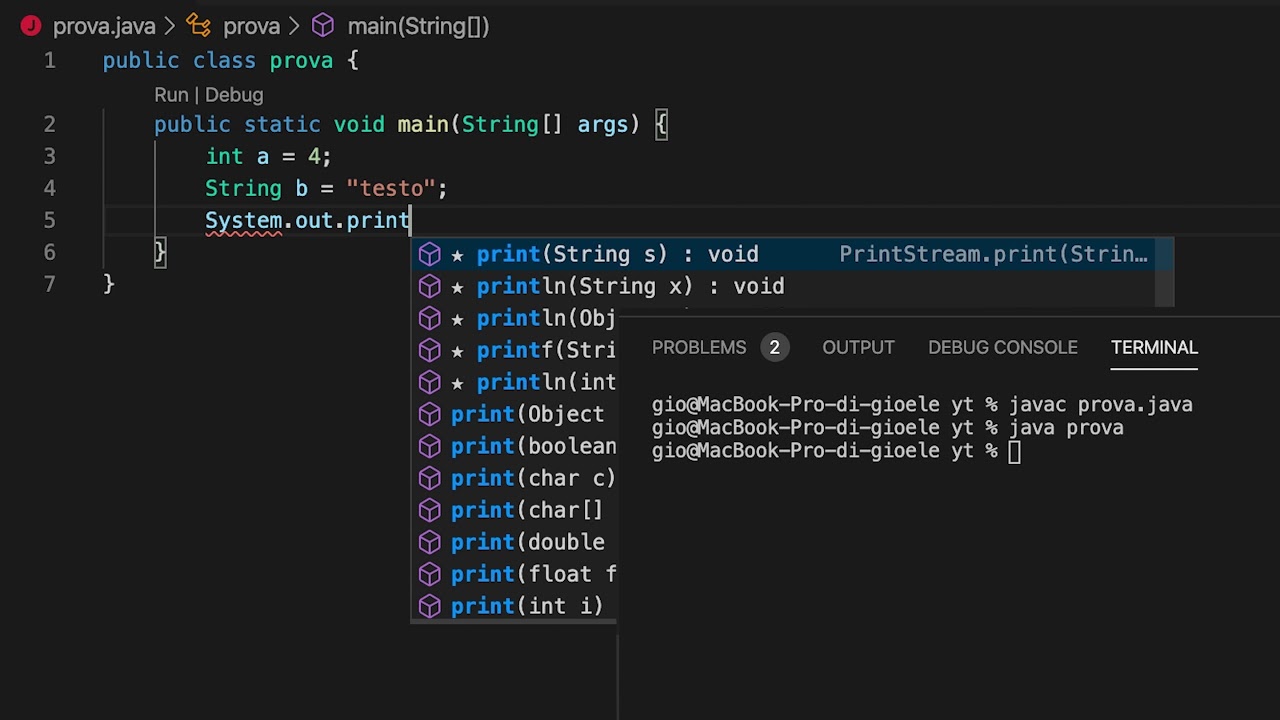Screen dimensions: 1280x720
Task: Pick print(char c) suggestion
Action: point(514,478)
